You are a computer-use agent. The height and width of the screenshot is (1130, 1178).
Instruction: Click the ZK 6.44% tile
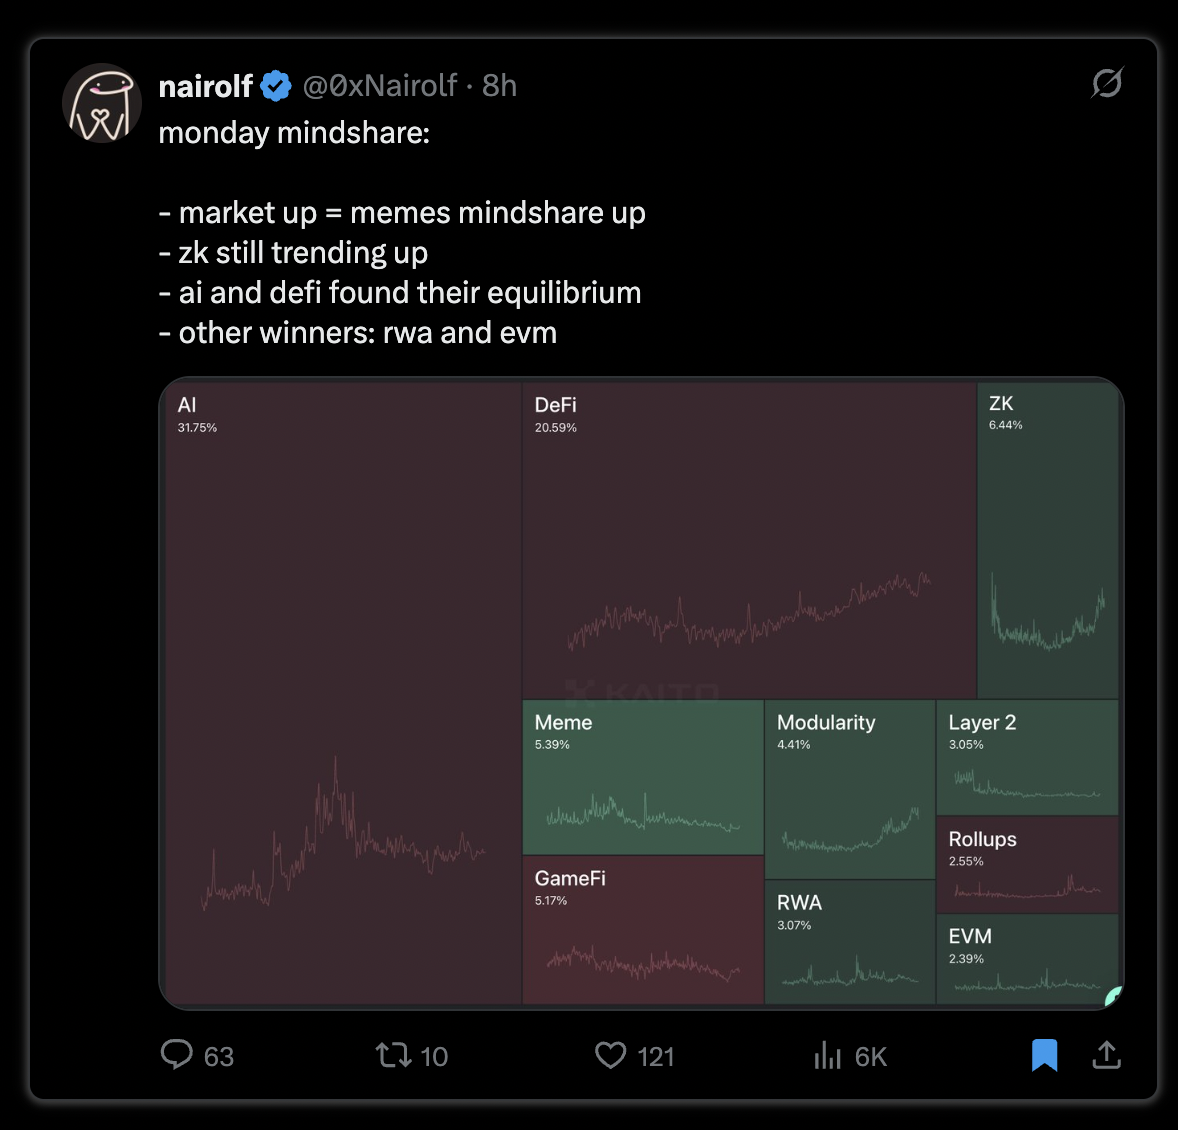(x=1048, y=541)
